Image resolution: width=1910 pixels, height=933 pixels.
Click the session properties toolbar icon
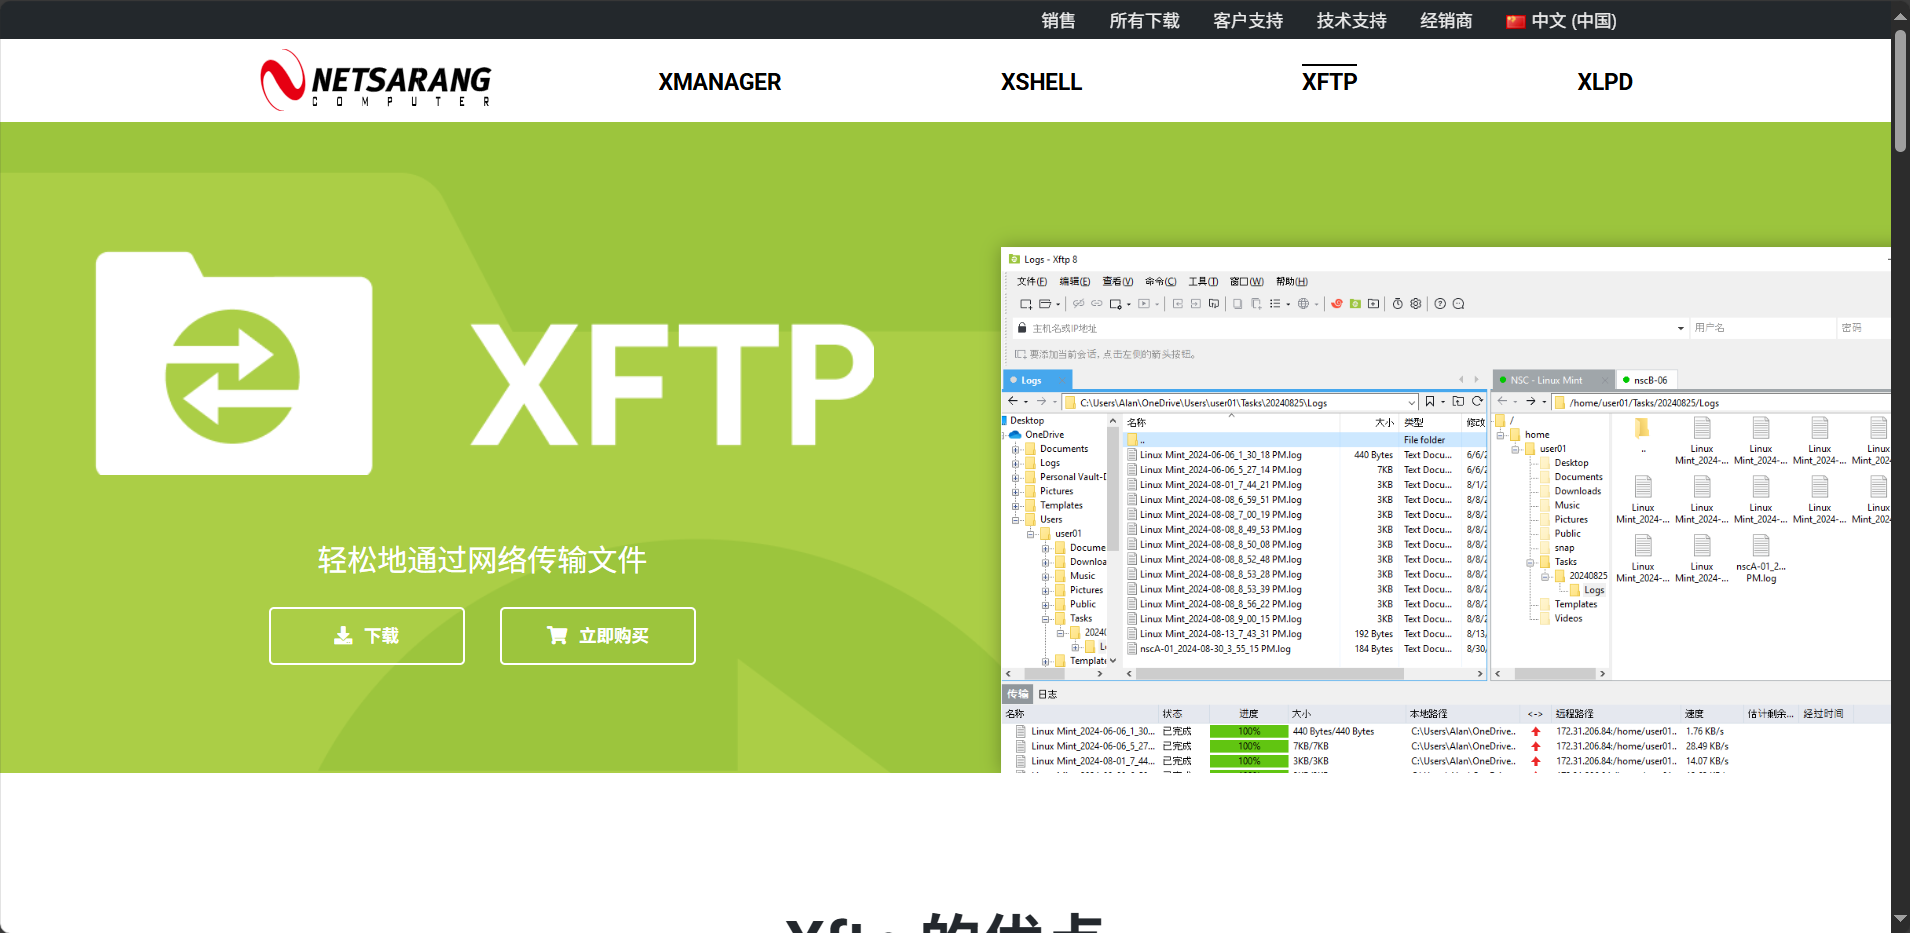click(1116, 304)
